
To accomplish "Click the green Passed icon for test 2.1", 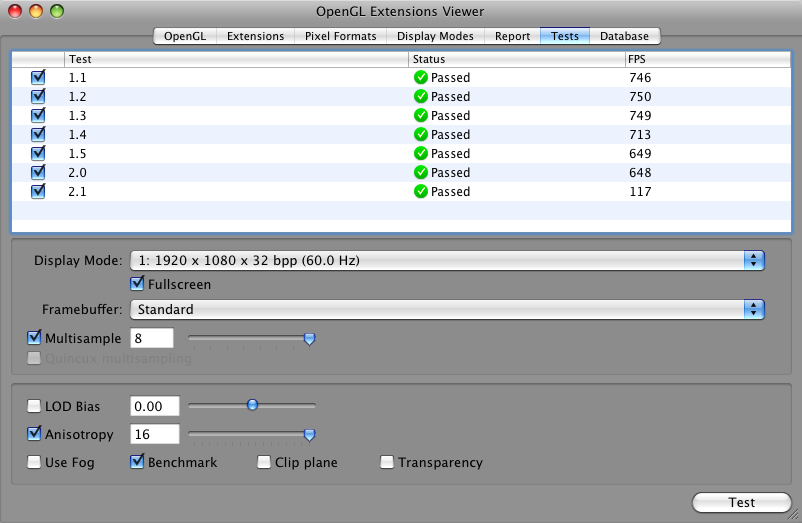I will (x=420, y=191).
